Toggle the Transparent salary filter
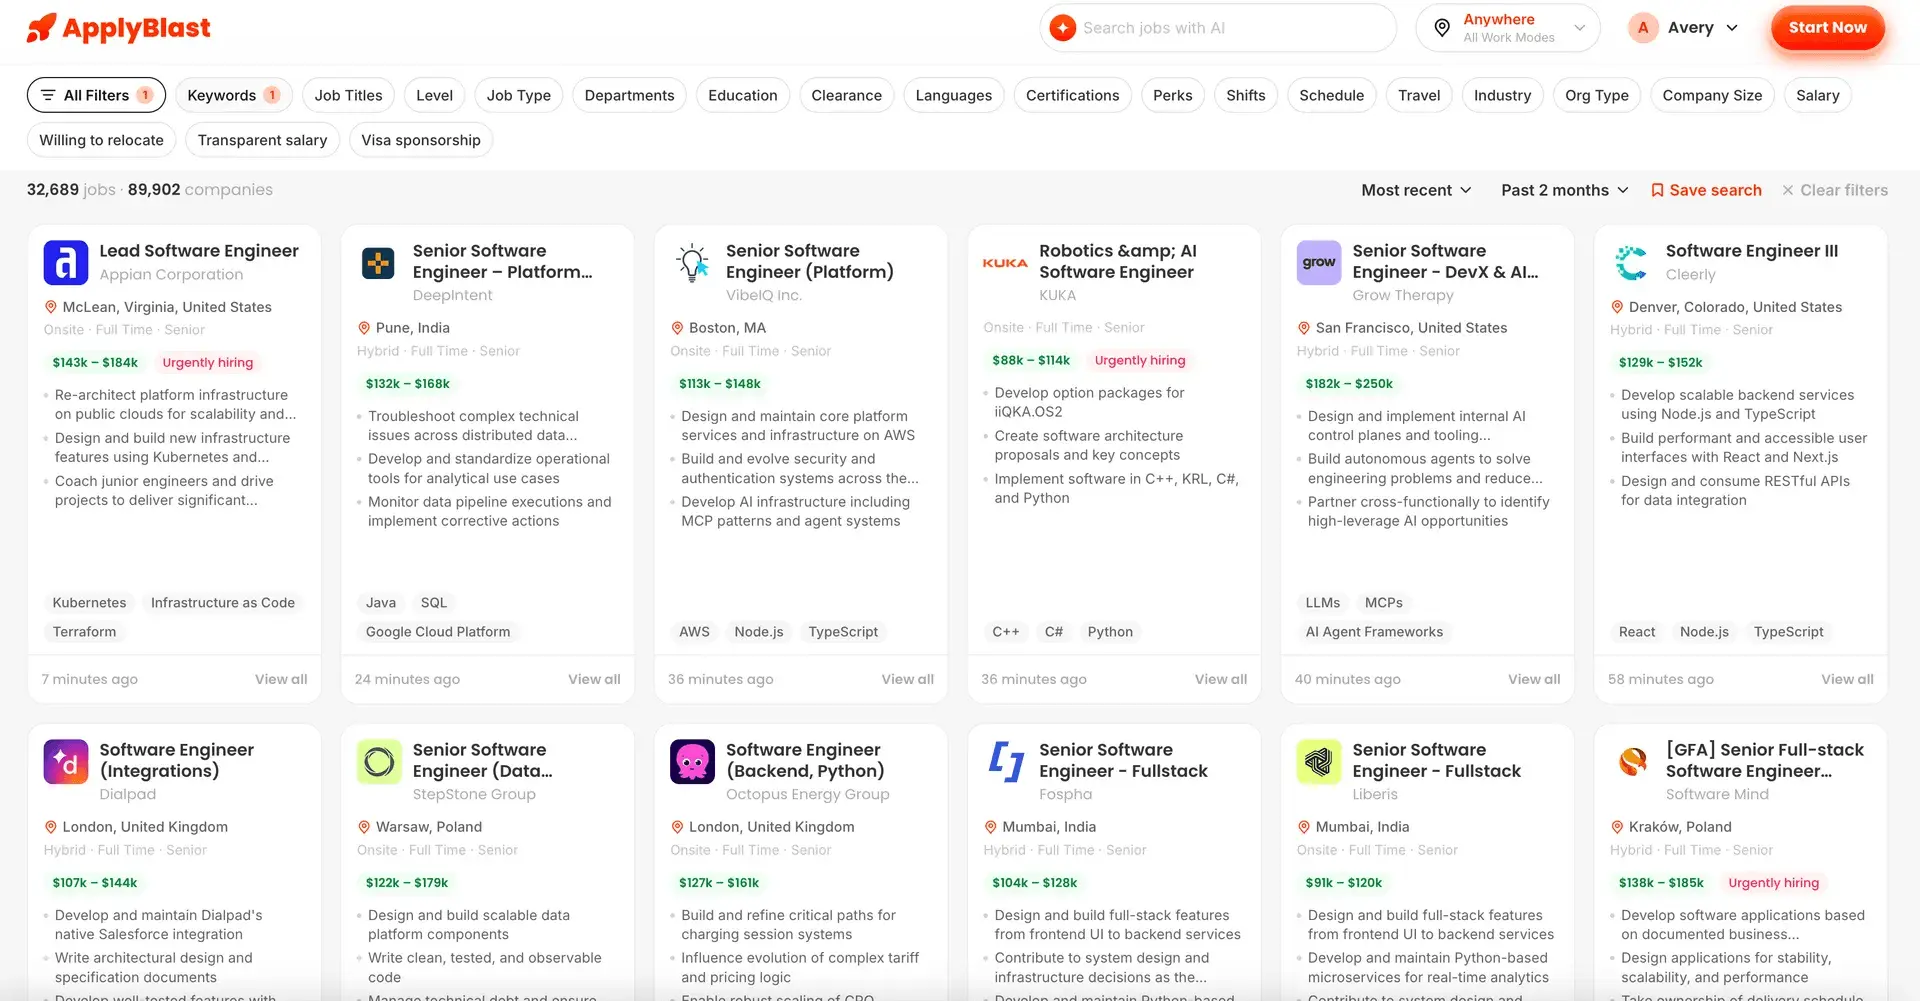Viewport: 1920px width, 1001px height. click(262, 140)
